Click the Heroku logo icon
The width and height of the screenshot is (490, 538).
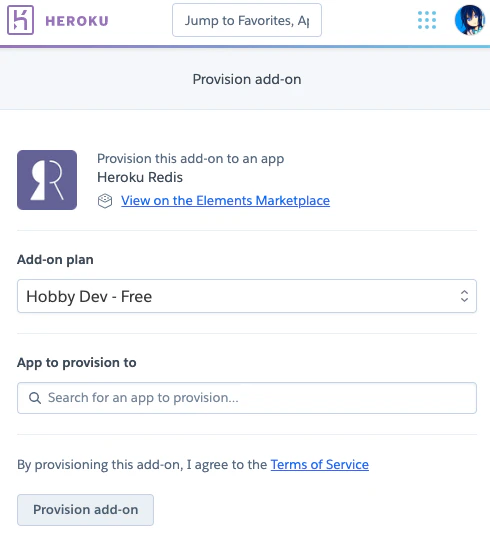click(x=20, y=20)
